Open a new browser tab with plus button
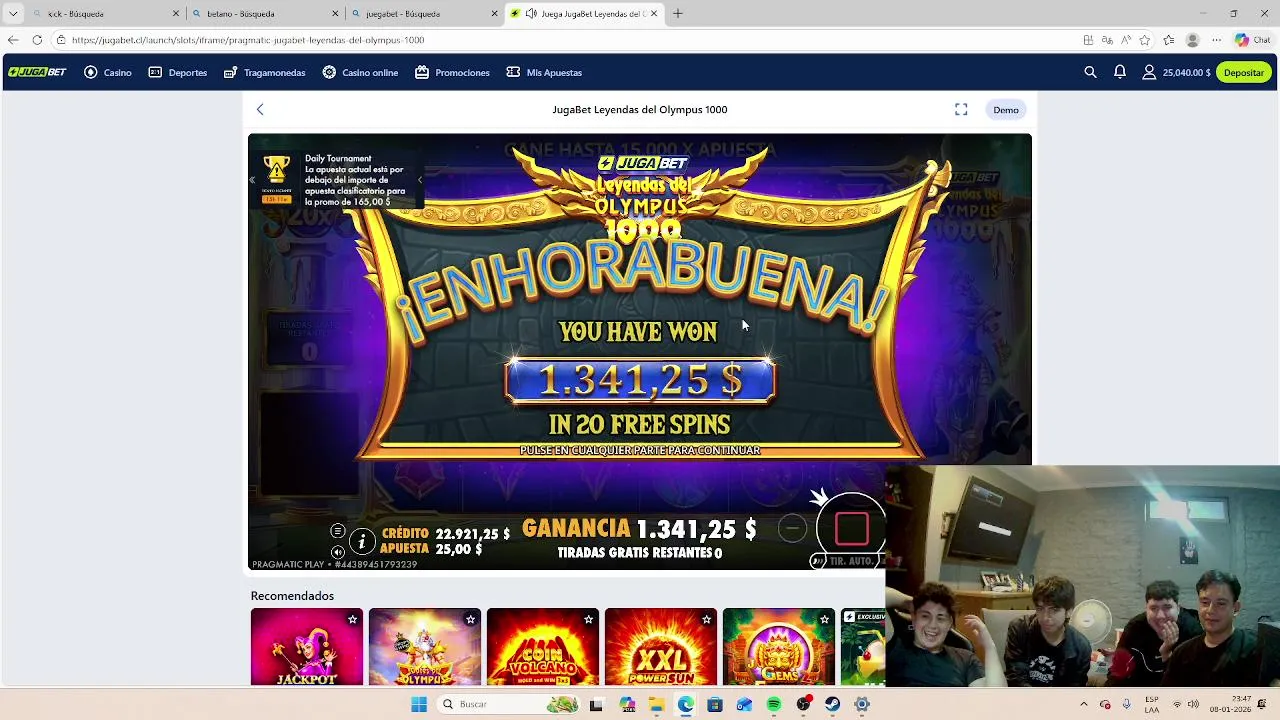Image resolution: width=1280 pixels, height=720 pixels. pos(678,14)
